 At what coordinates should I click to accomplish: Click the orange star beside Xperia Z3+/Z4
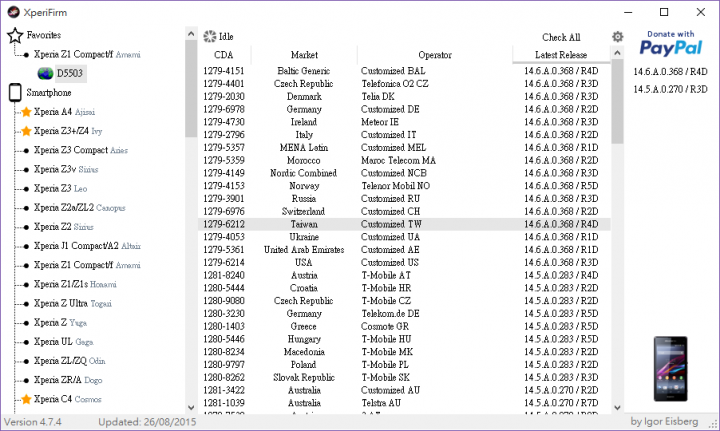[x=26, y=131]
